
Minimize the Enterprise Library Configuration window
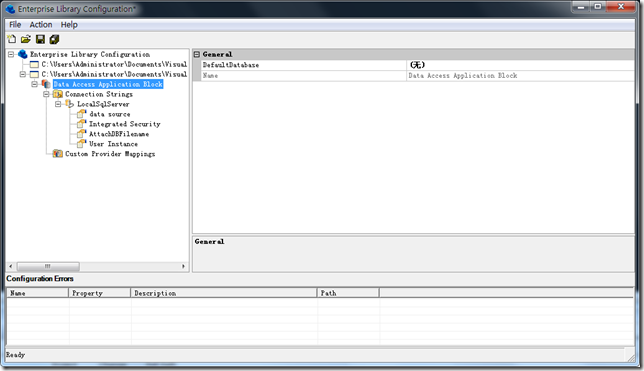click(x=581, y=7)
